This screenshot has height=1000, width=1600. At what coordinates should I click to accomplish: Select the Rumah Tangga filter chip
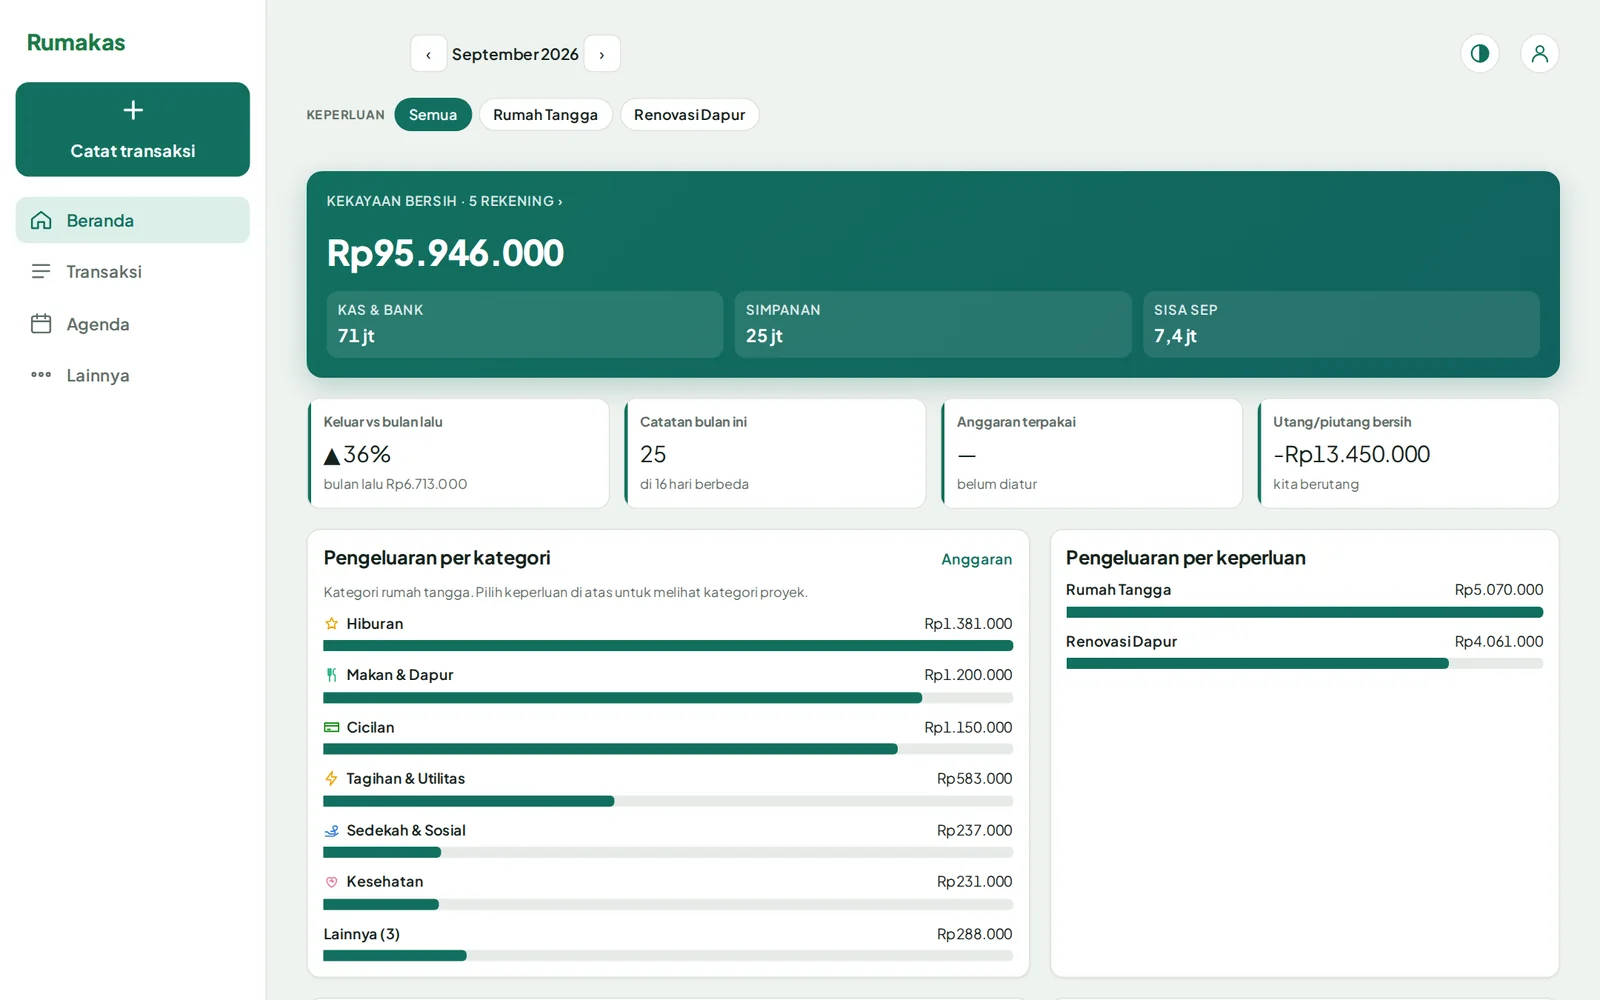545,115
